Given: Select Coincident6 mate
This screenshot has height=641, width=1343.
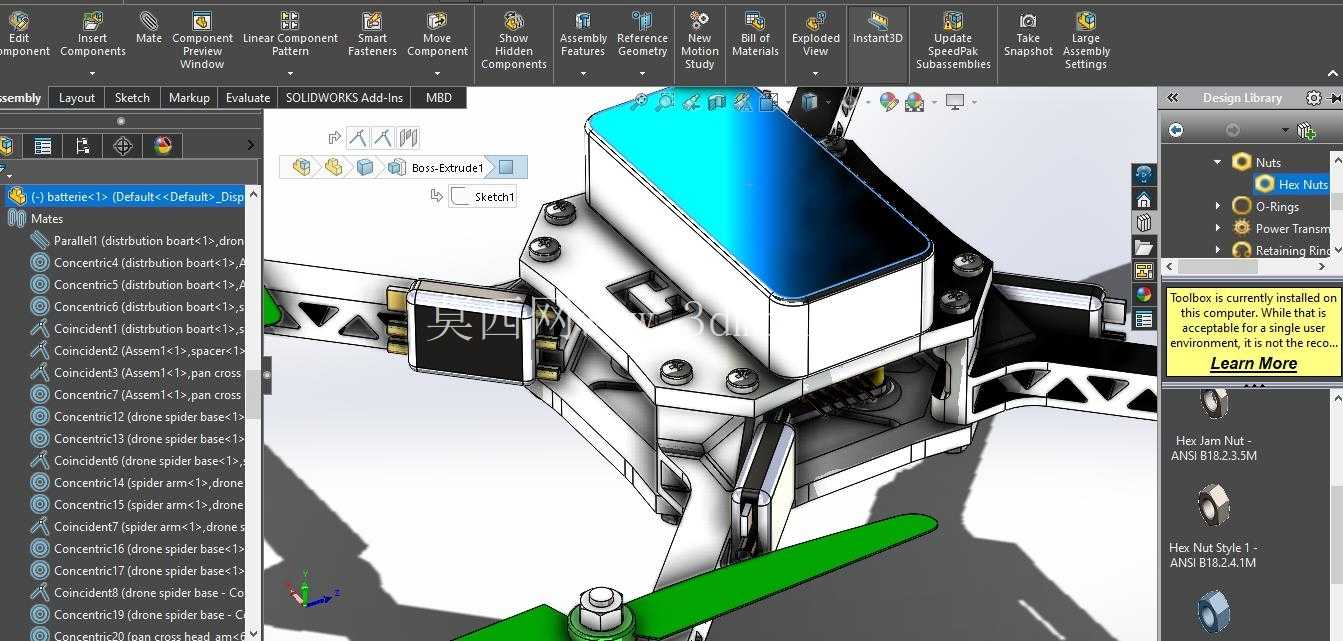Looking at the screenshot, I should 137,460.
